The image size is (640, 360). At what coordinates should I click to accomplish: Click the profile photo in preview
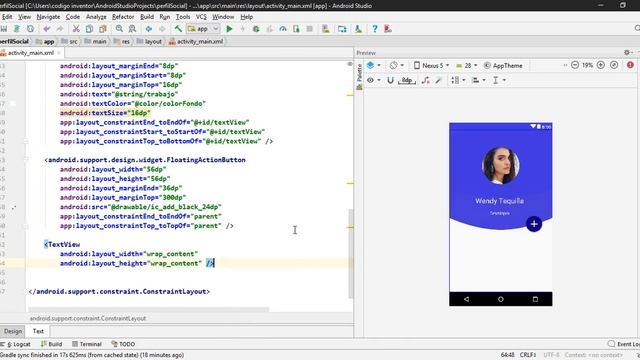(500, 165)
